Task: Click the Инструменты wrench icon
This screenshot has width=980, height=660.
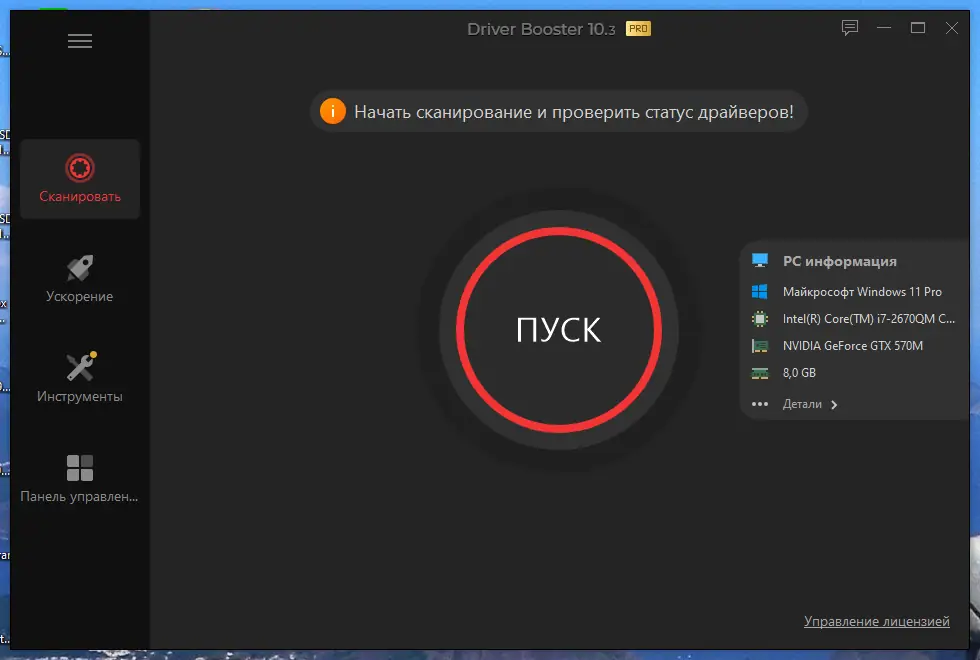Action: coord(79,363)
